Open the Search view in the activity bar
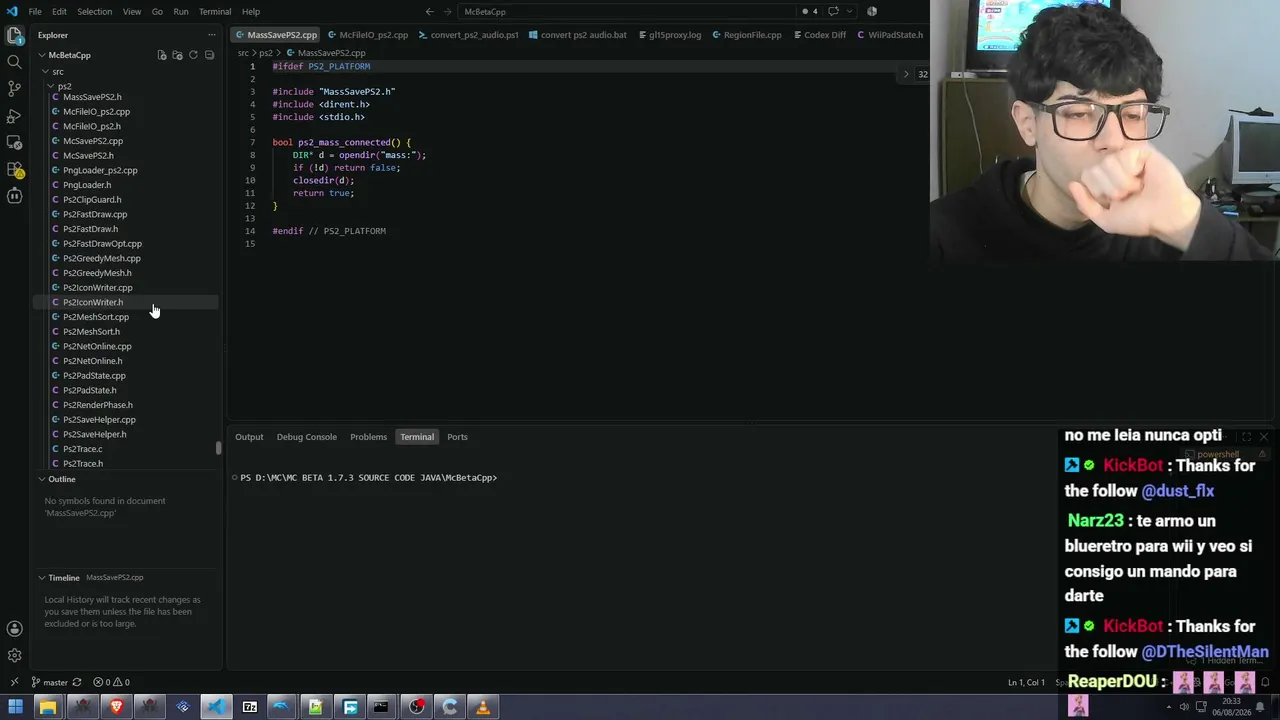The height and width of the screenshot is (720, 1280). pyautogui.click(x=14, y=62)
